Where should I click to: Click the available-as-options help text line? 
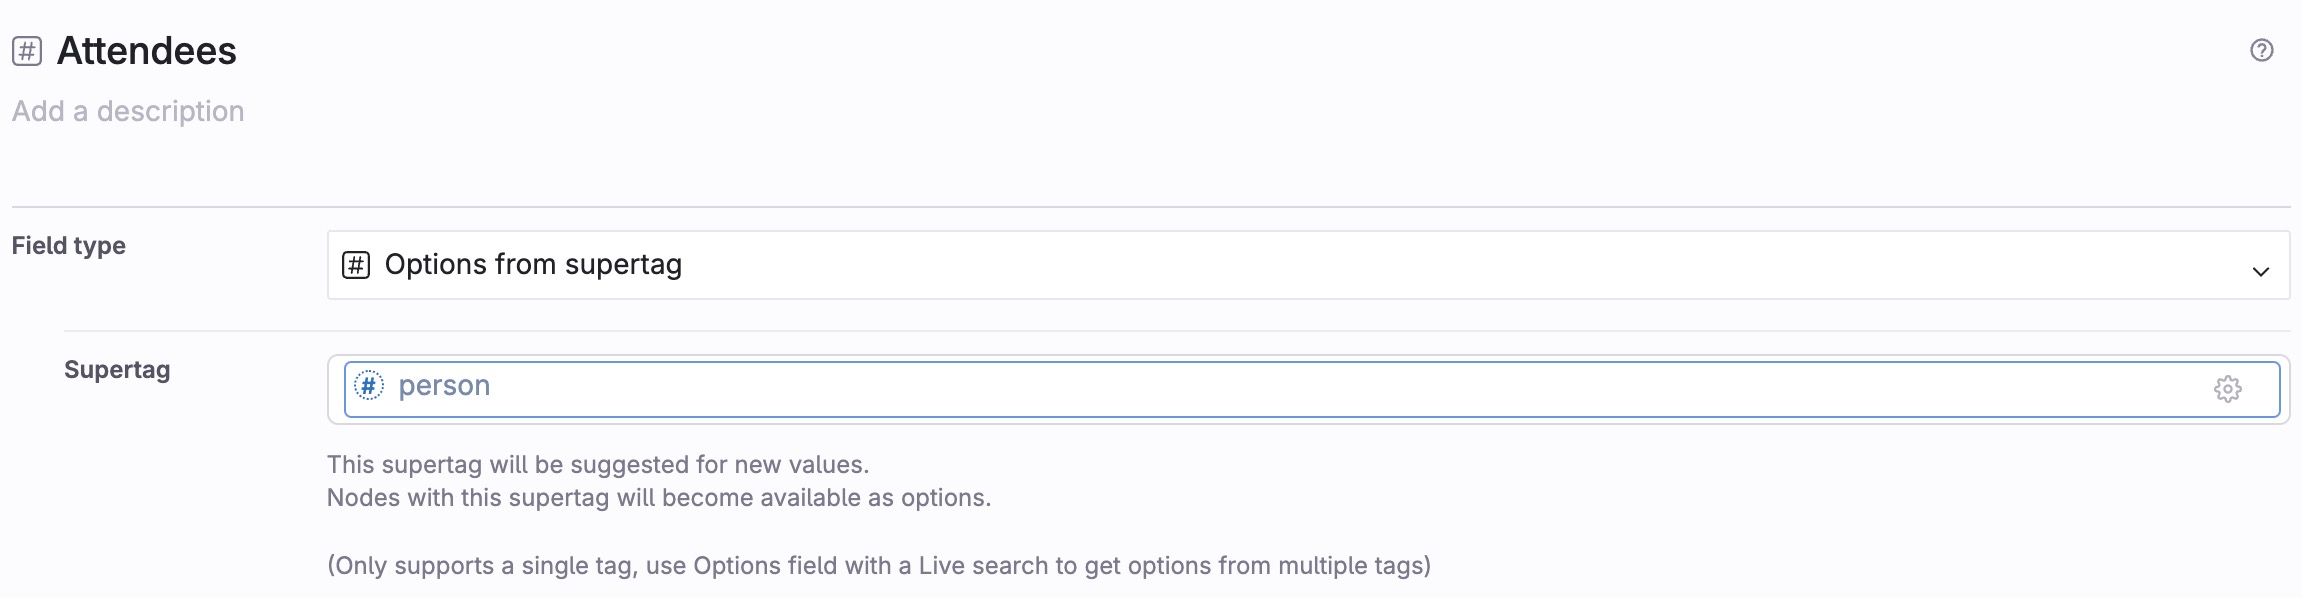tap(659, 498)
